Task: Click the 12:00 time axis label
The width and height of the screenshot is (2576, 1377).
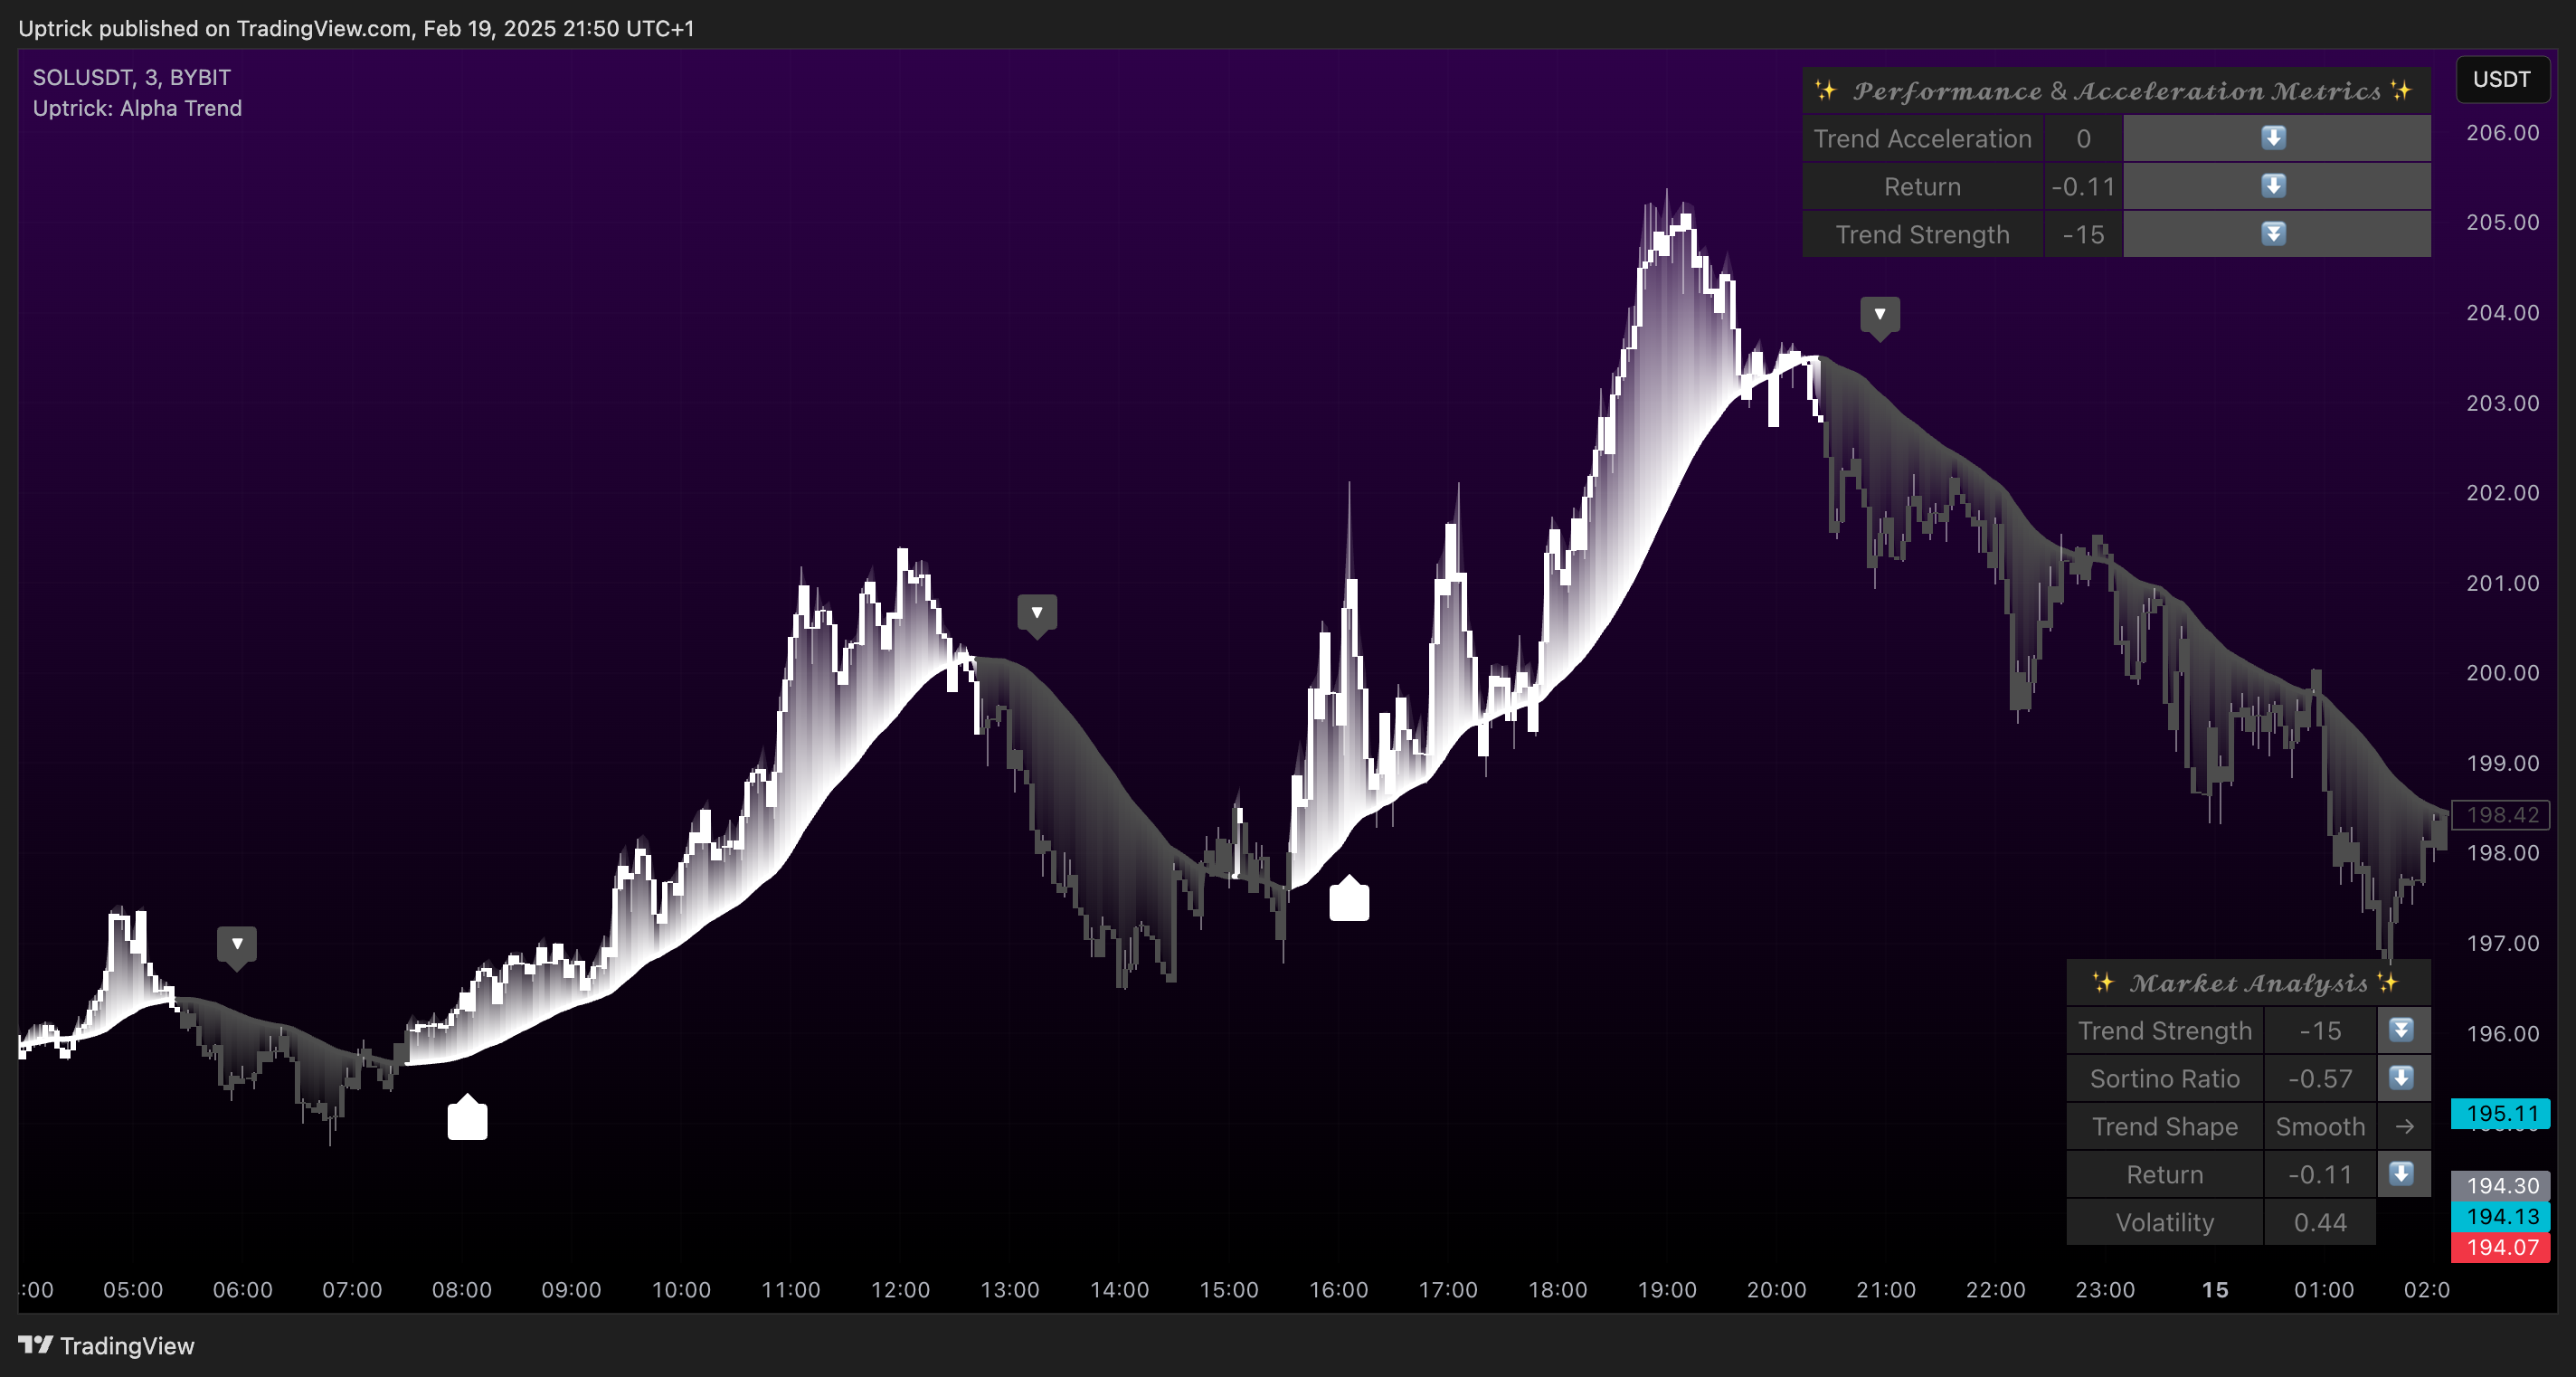Action: point(900,1290)
